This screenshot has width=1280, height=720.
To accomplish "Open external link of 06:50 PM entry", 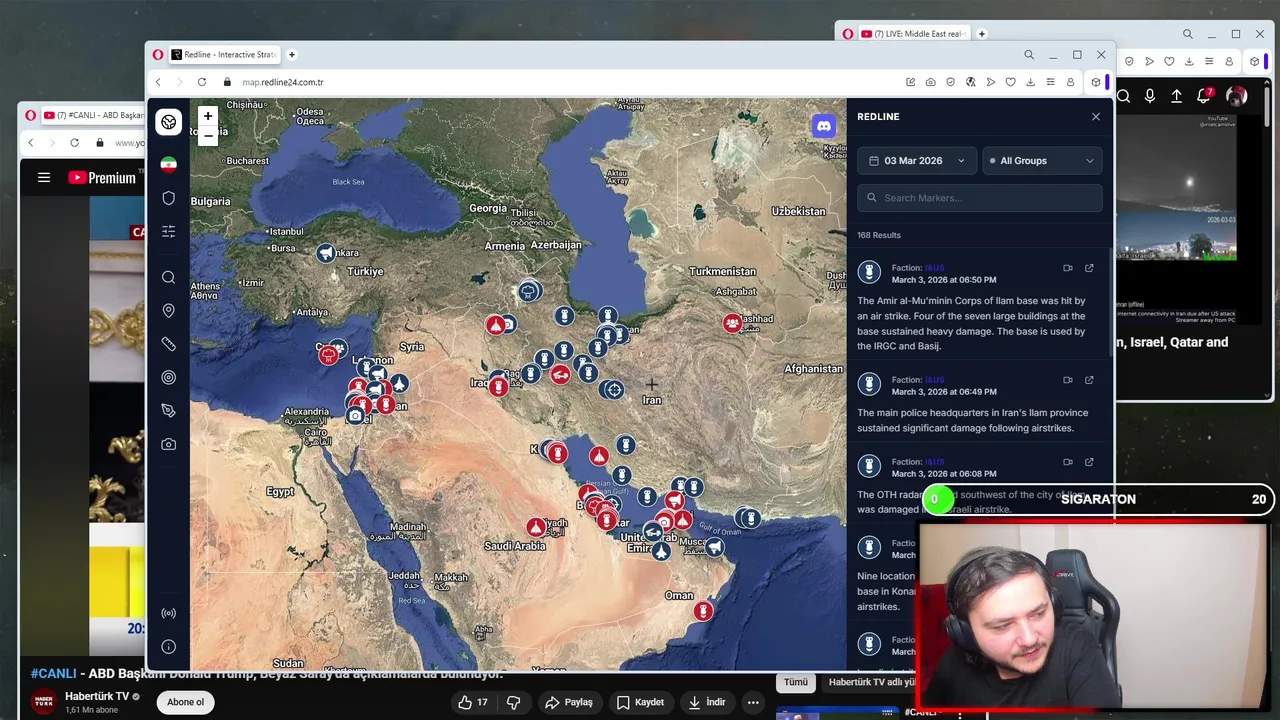I will 1089,268.
